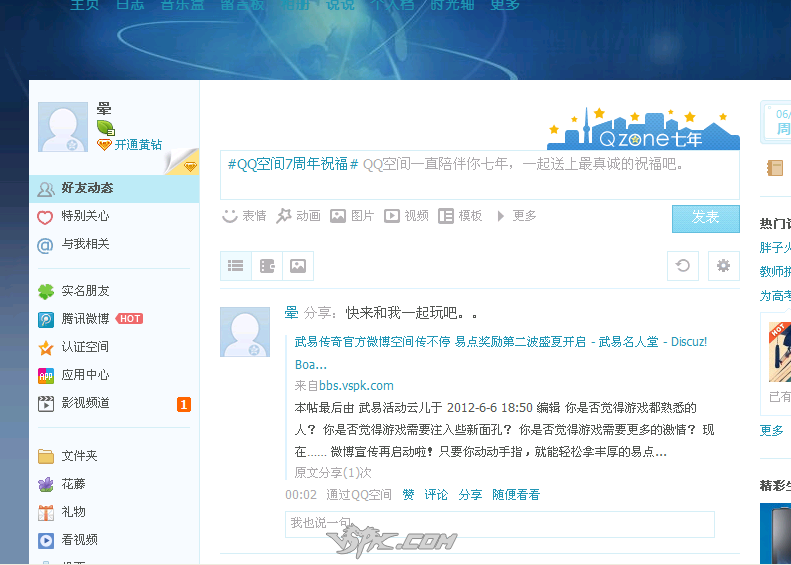Click 随便看看 link
The height and width of the screenshot is (565, 791).
516,495
